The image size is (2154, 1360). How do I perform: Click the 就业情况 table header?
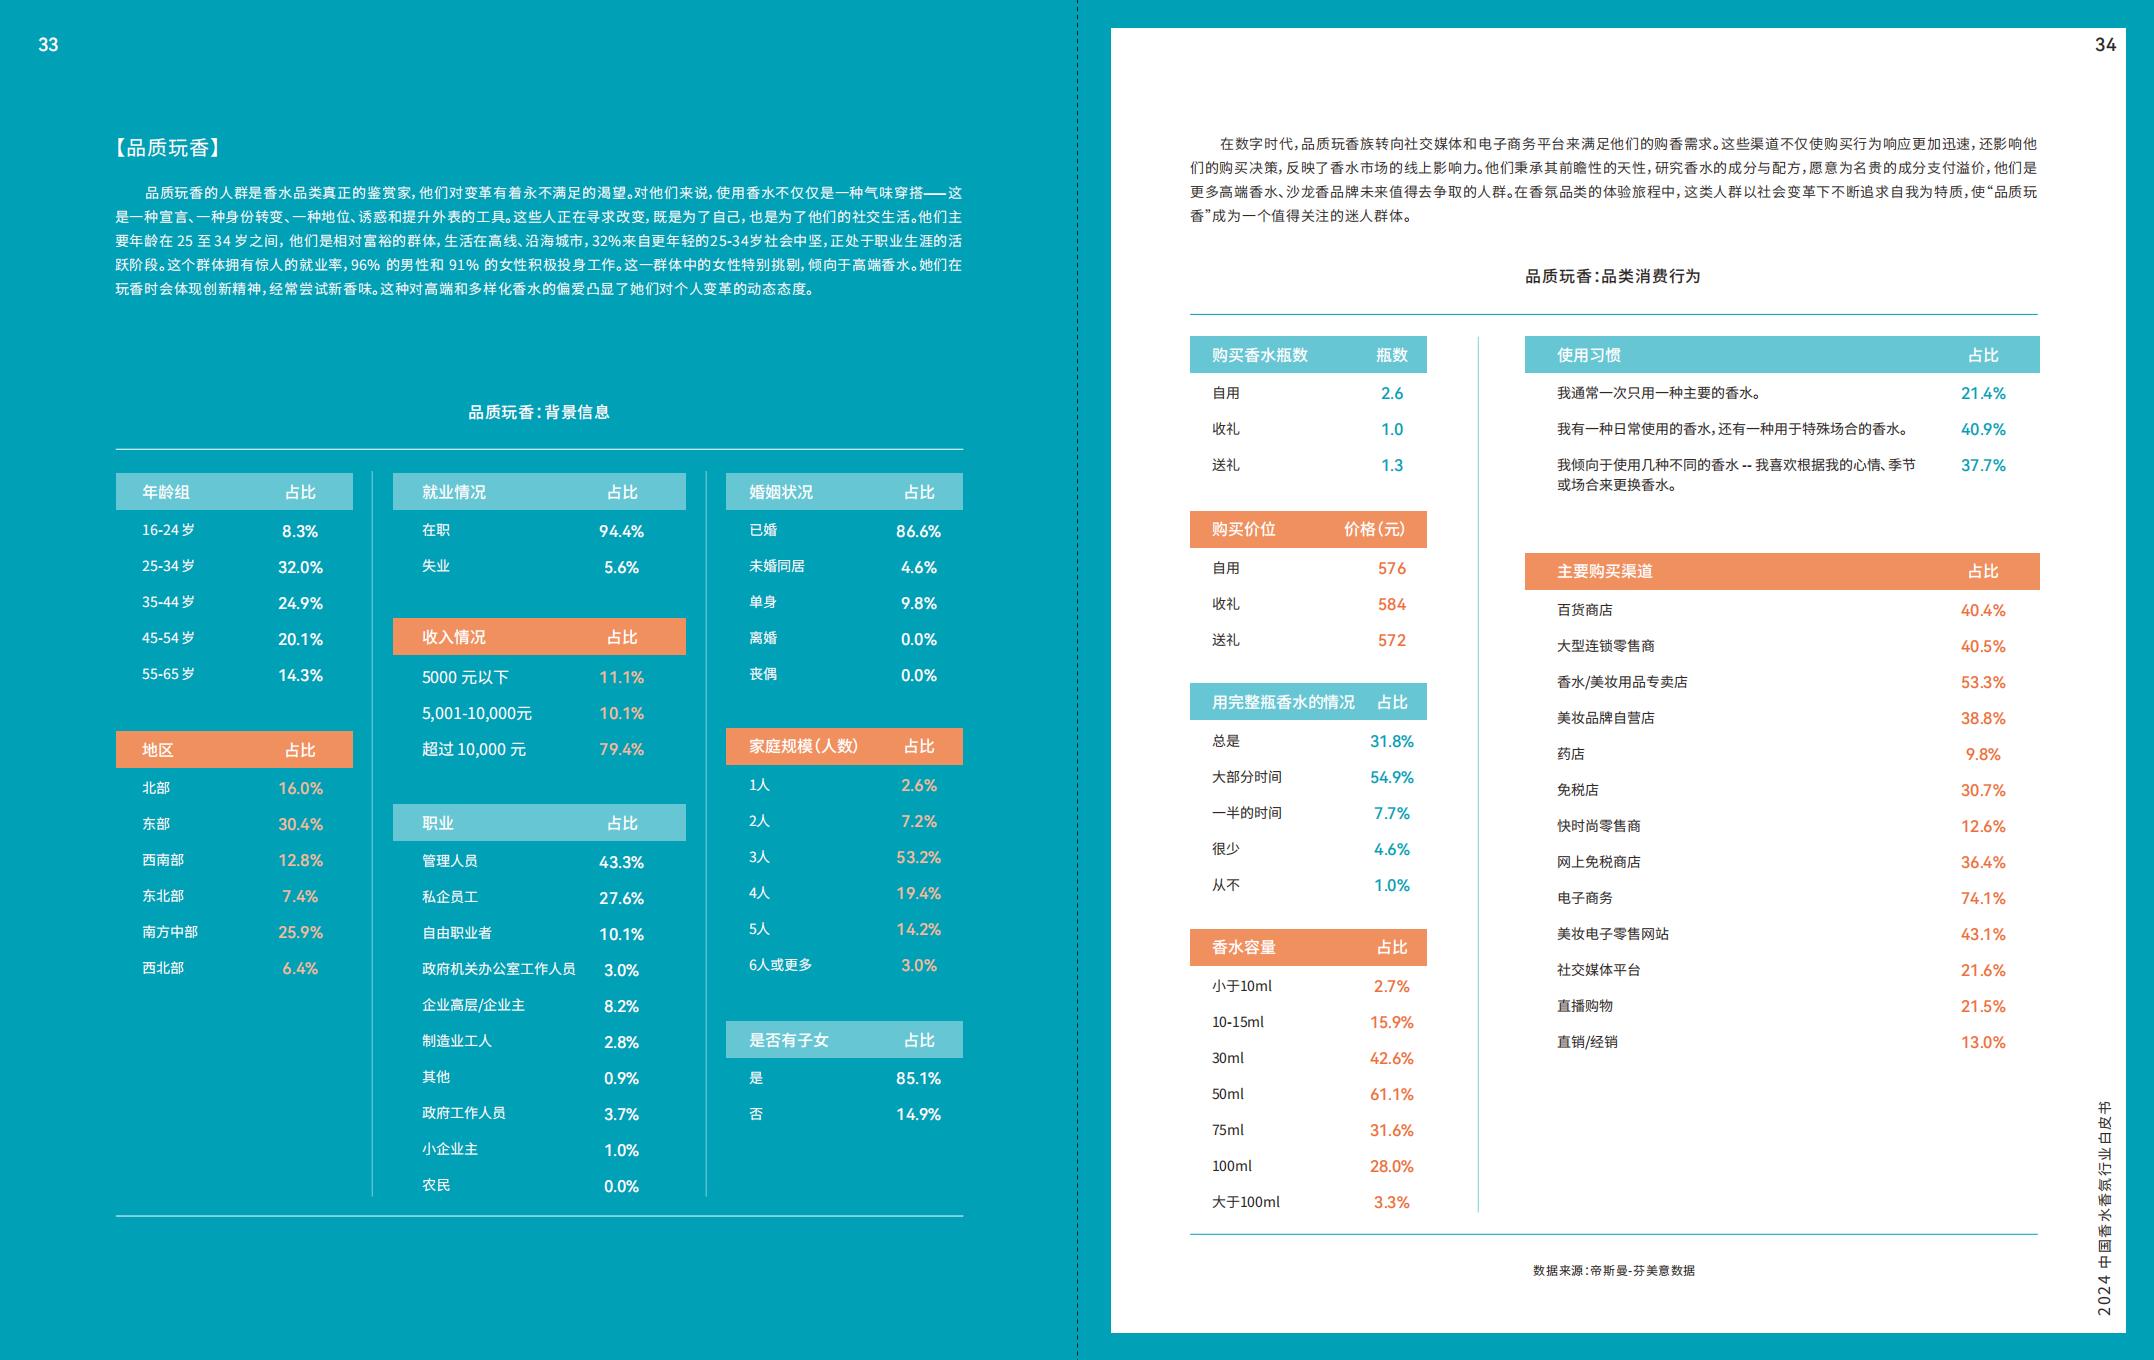(x=539, y=492)
